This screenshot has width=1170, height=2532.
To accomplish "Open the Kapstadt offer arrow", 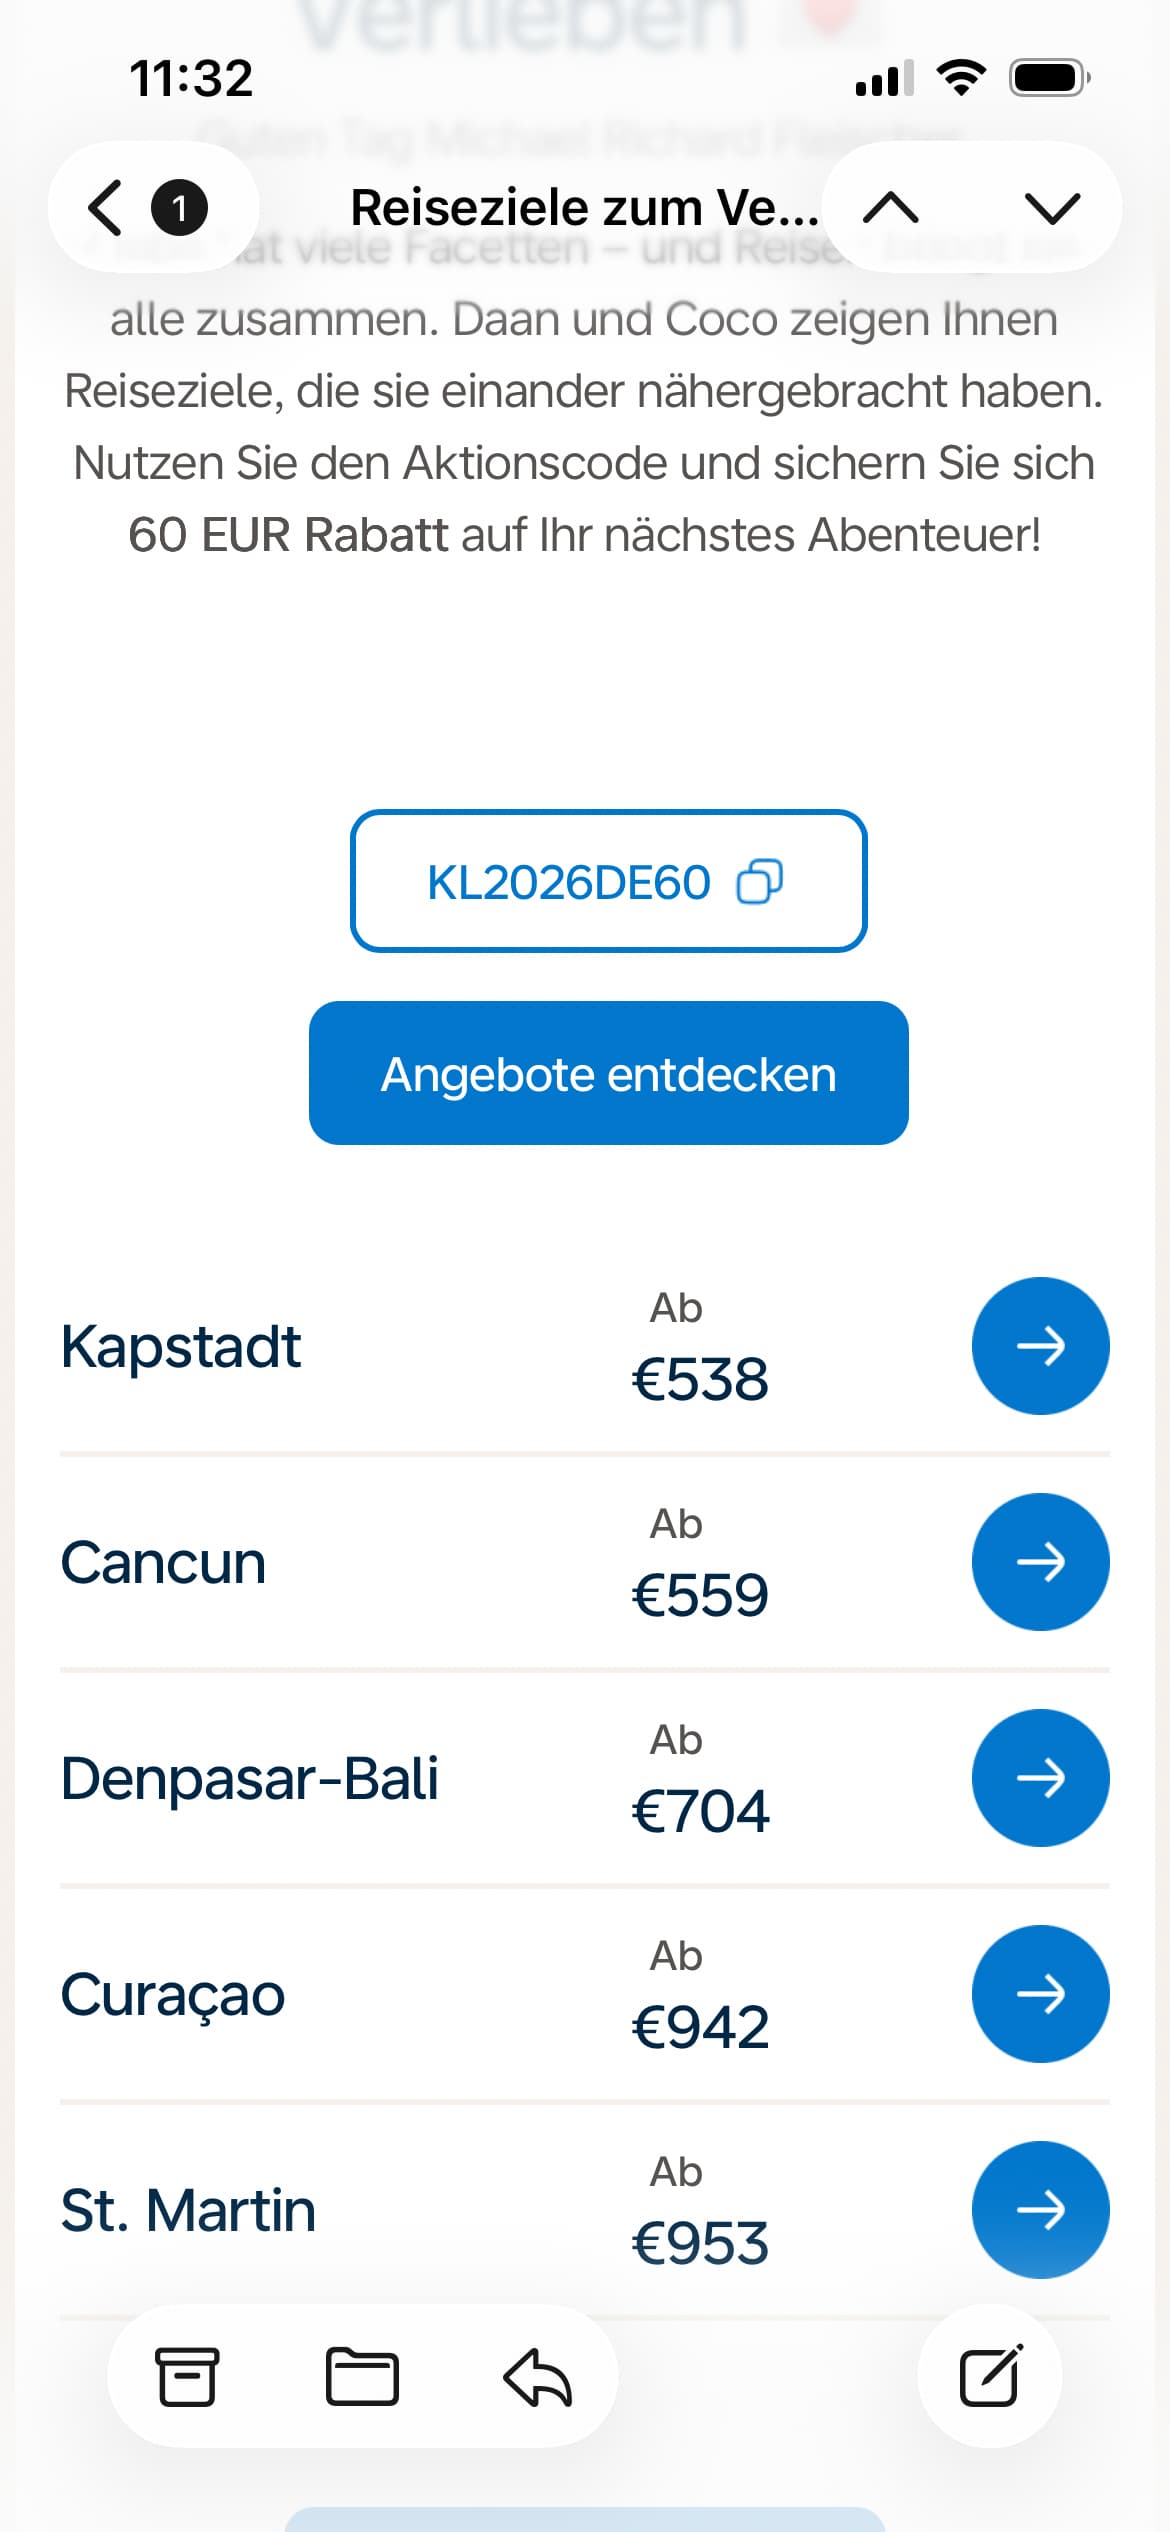I will [x=1040, y=1346].
